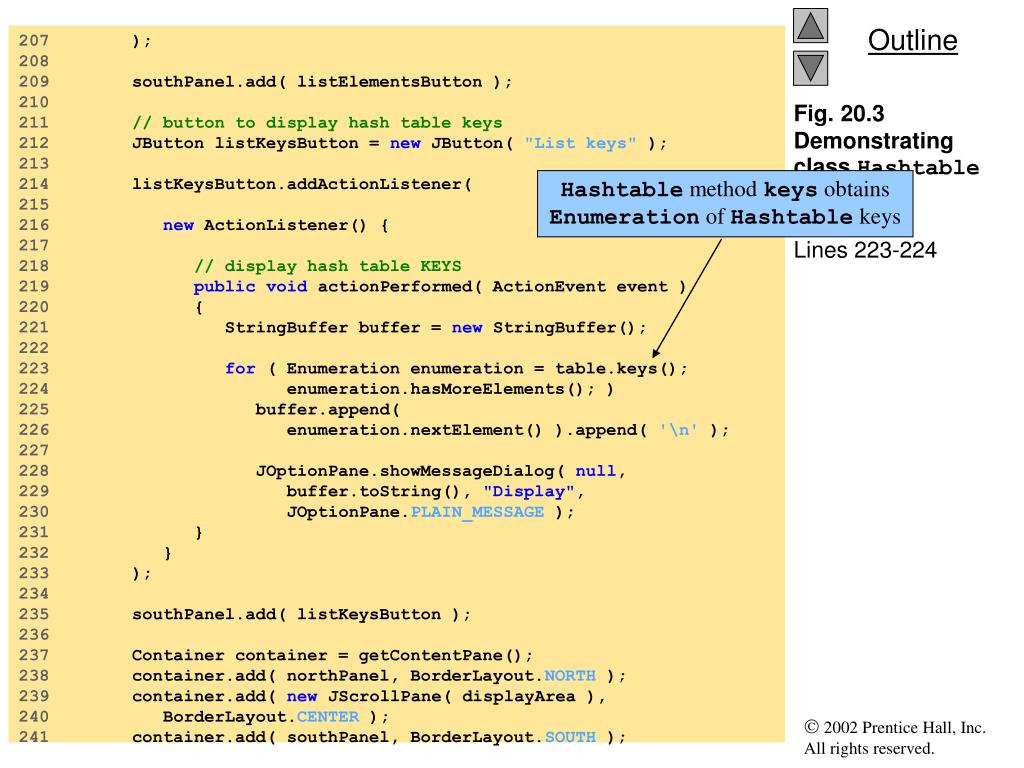Click line number 207 in the gutter
Image resolution: width=1024 pixels, height=768 pixels.
[35, 41]
